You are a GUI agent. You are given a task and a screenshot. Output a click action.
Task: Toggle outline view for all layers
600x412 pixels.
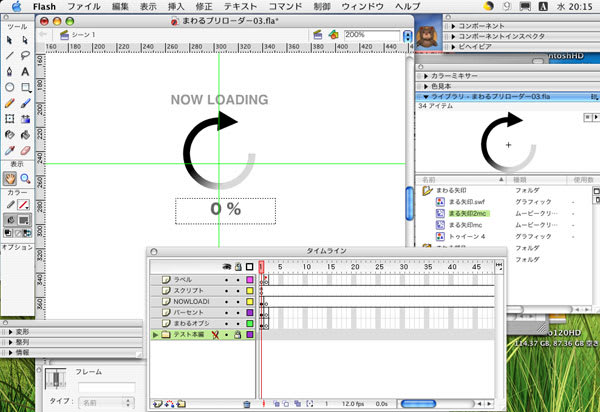[x=249, y=267]
